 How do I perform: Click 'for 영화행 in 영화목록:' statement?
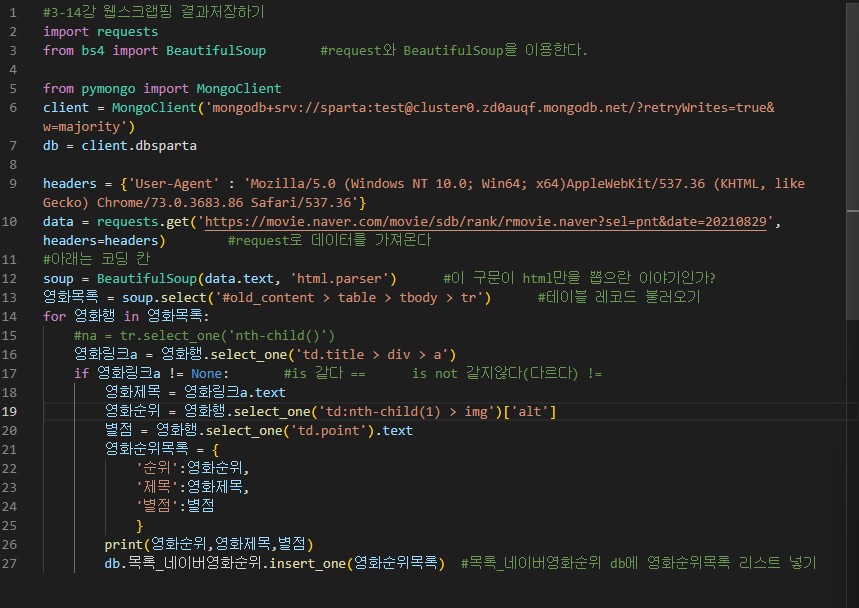point(126,317)
